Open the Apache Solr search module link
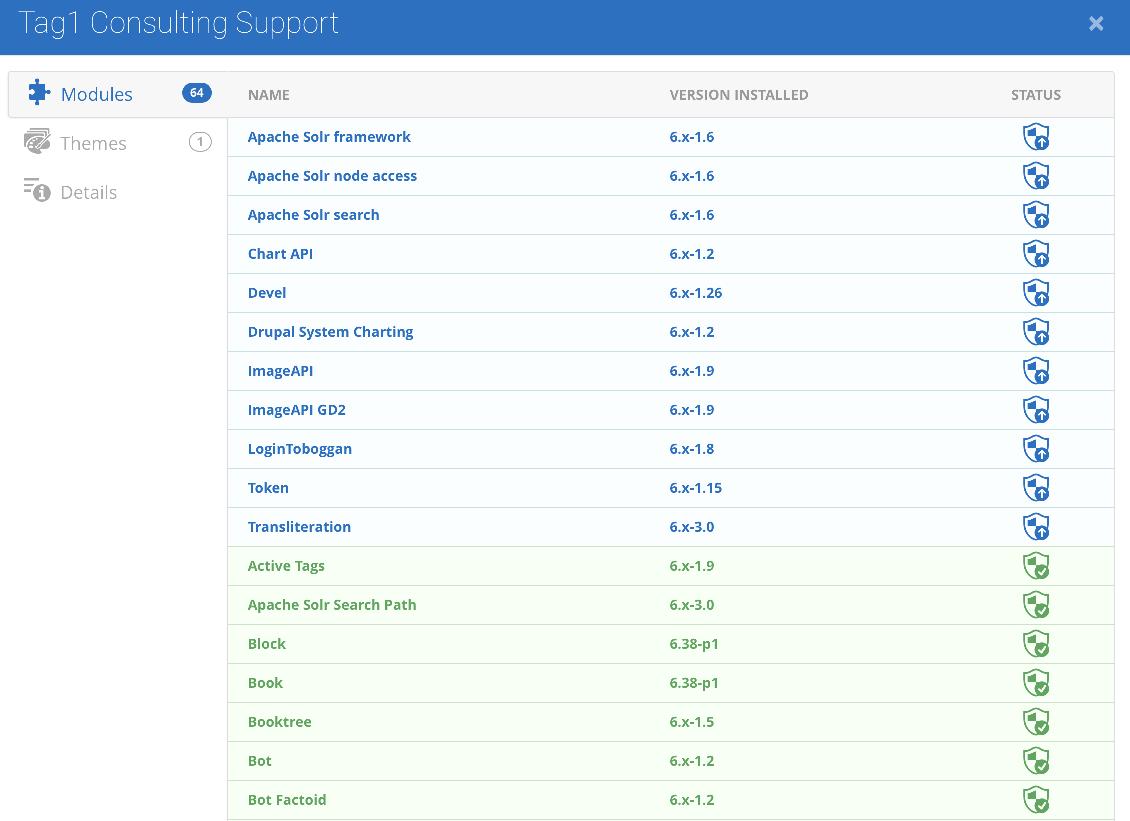Viewport: 1130px width, 821px height. point(313,215)
